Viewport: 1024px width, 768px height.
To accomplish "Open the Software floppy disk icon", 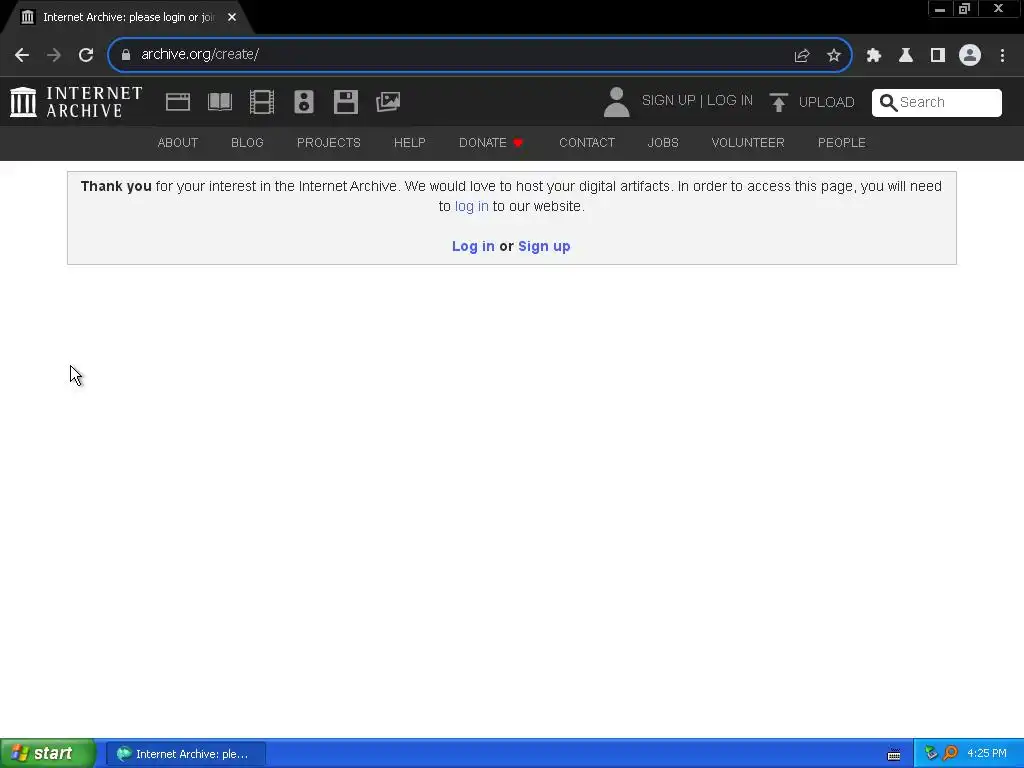I will 345,102.
